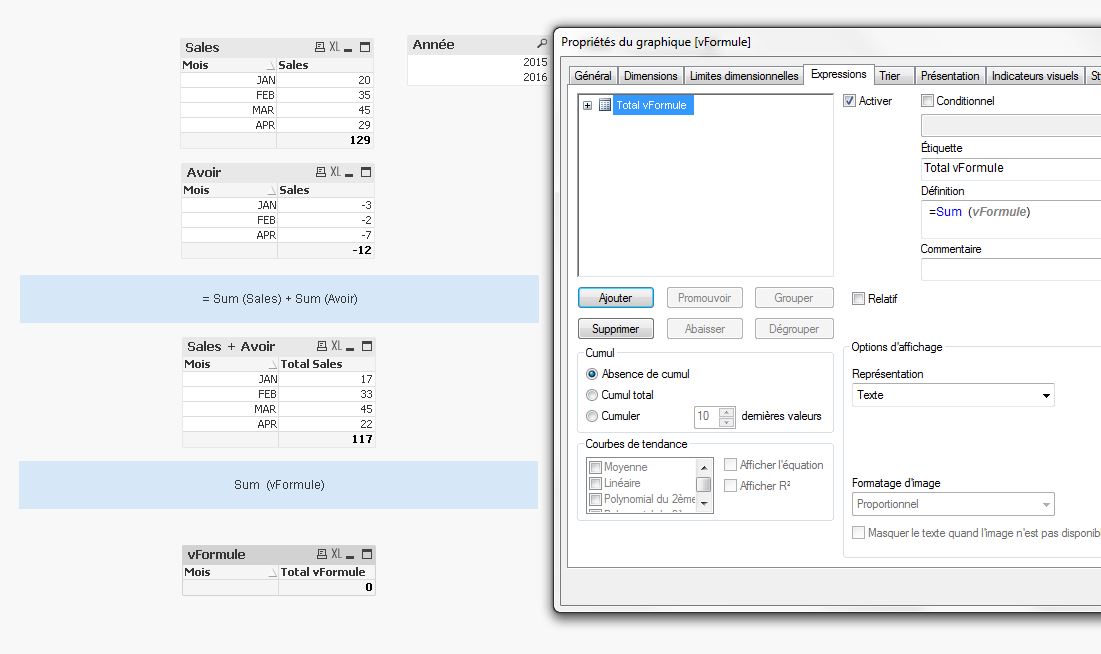This screenshot has width=1101, height=654.
Task: Select the Absence de cumul radio button
Action: pyautogui.click(x=592, y=374)
